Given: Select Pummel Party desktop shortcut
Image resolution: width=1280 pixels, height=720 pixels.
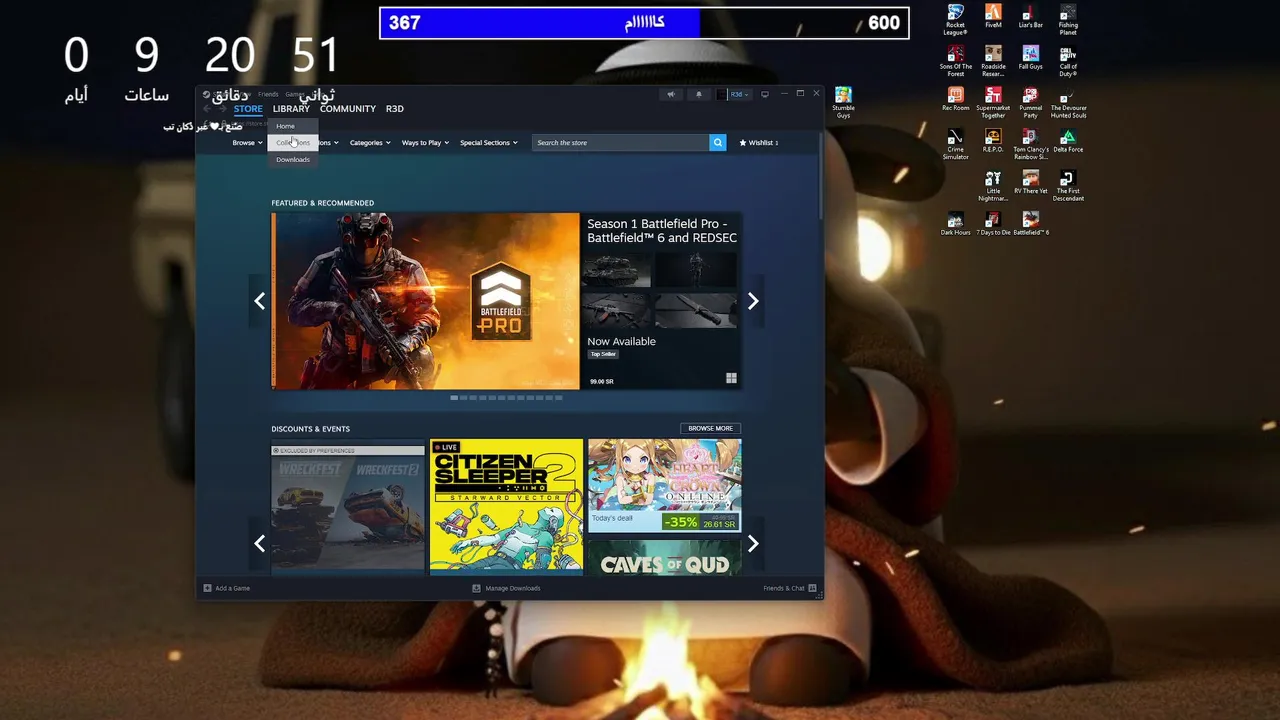Looking at the screenshot, I should click(x=1030, y=103).
